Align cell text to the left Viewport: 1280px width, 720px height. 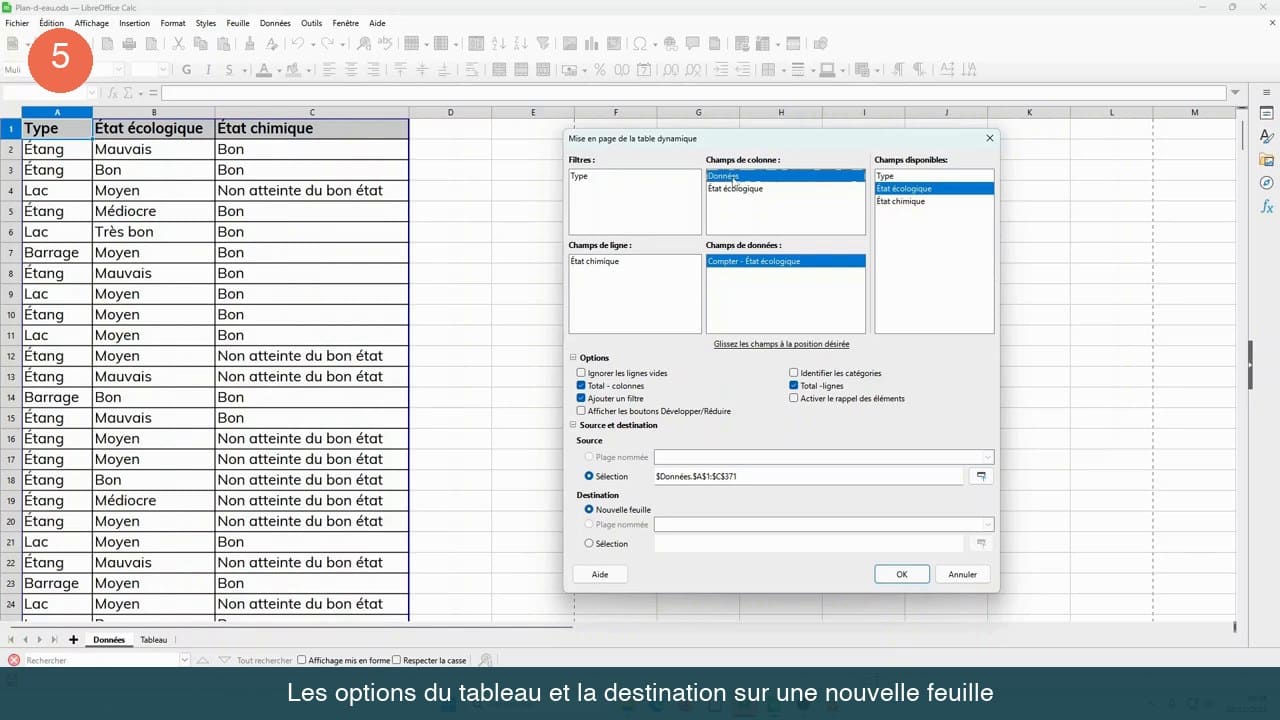coord(329,70)
